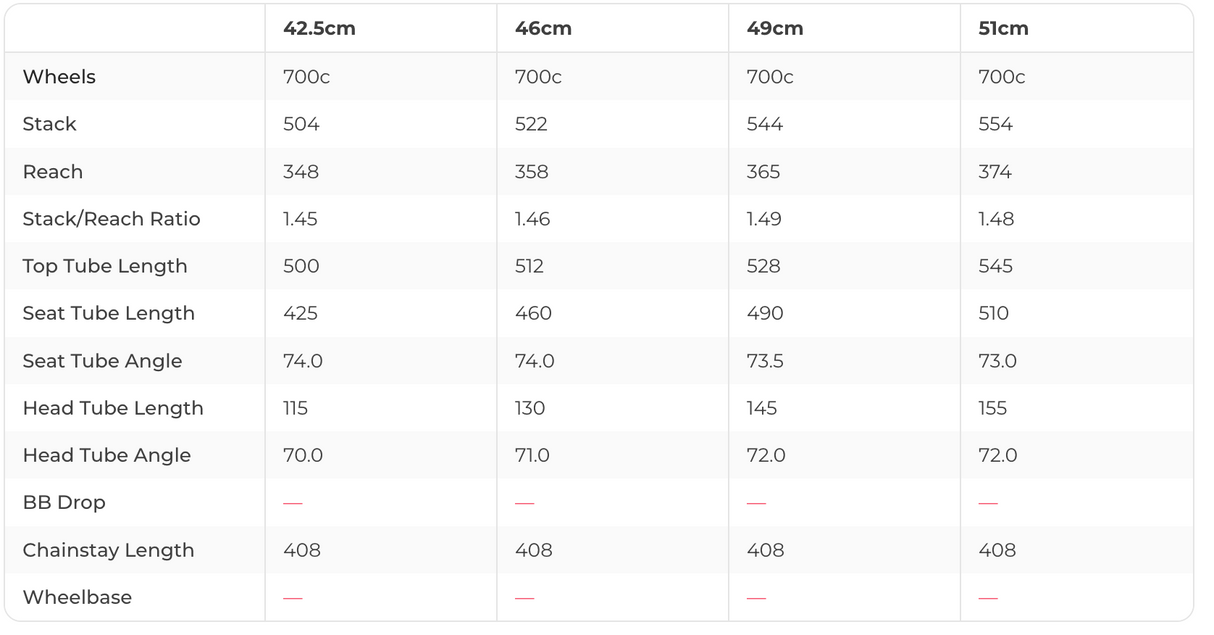Image resolution: width=1214 pixels, height=635 pixels.
Task: Click the Head Tube Length row label
Action: point(113,408)
